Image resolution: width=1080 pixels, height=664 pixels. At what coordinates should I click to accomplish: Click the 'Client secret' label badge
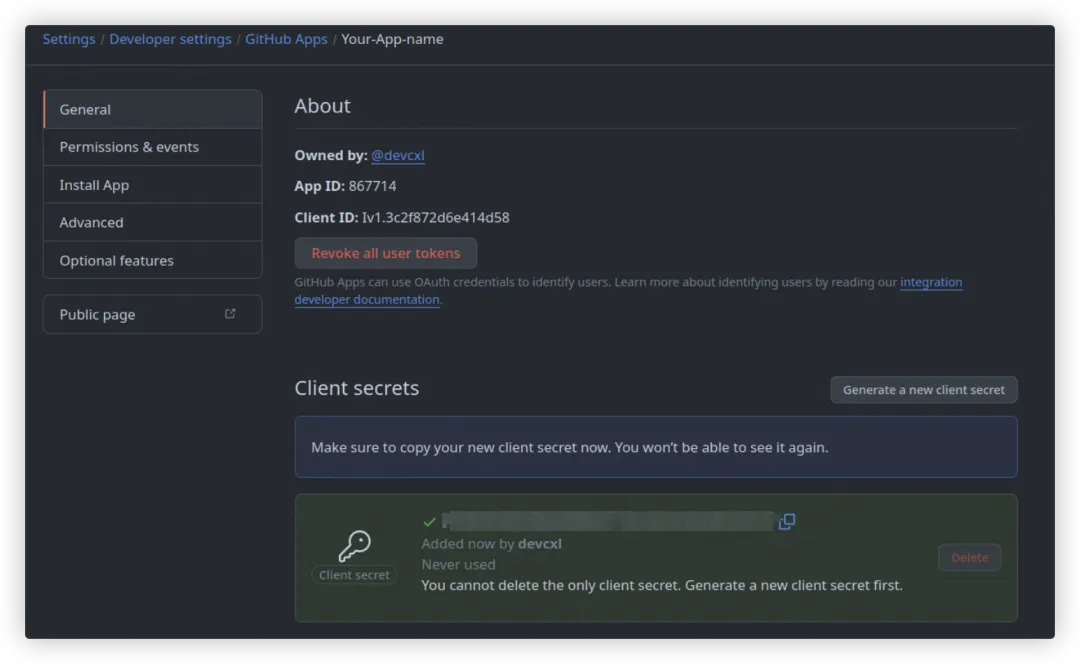354,574
